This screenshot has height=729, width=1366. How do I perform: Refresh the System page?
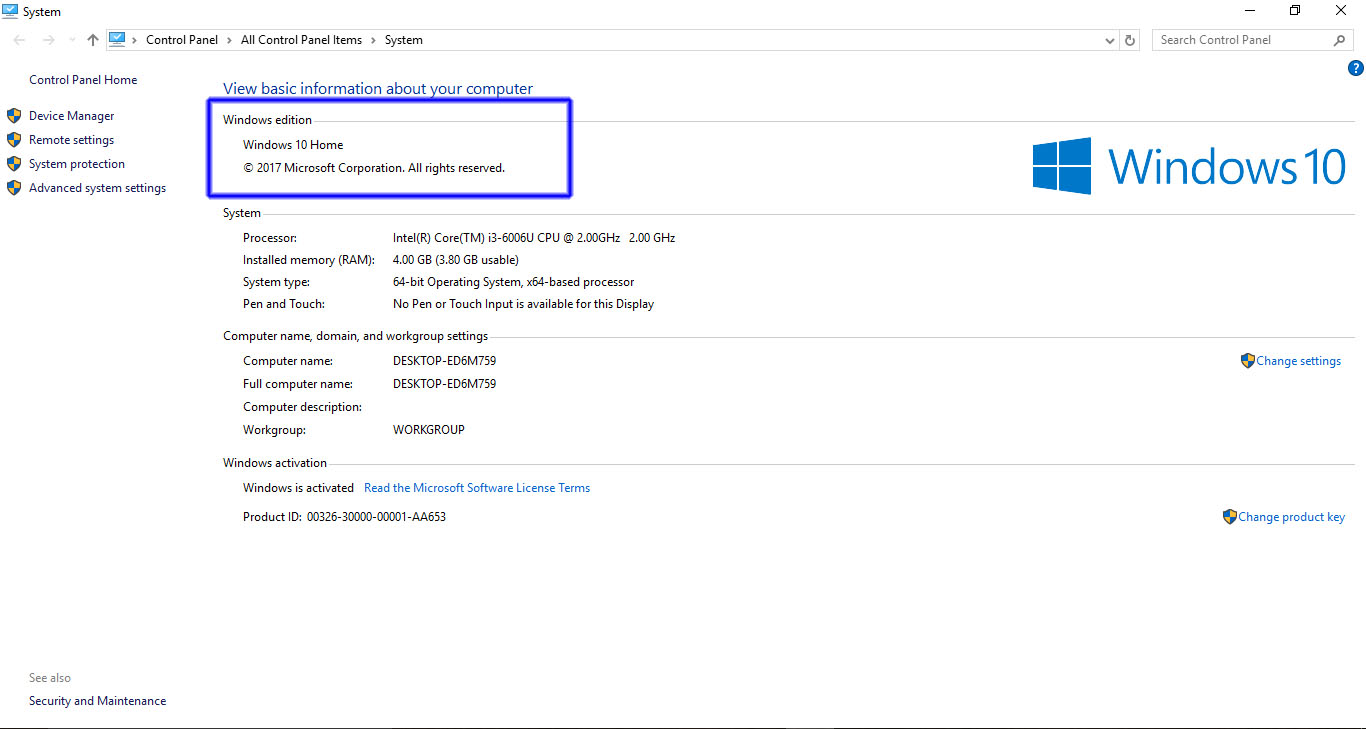pyautogui.click(x=1130, y=40)
